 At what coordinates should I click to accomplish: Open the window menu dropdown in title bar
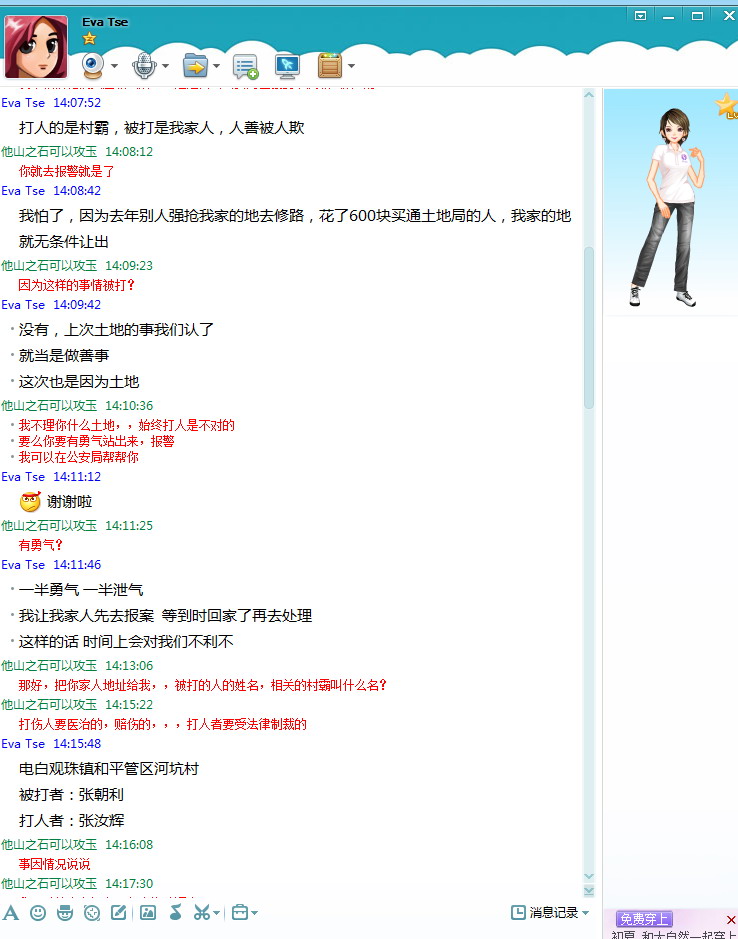pyautogui.click(x=641, y=15)
